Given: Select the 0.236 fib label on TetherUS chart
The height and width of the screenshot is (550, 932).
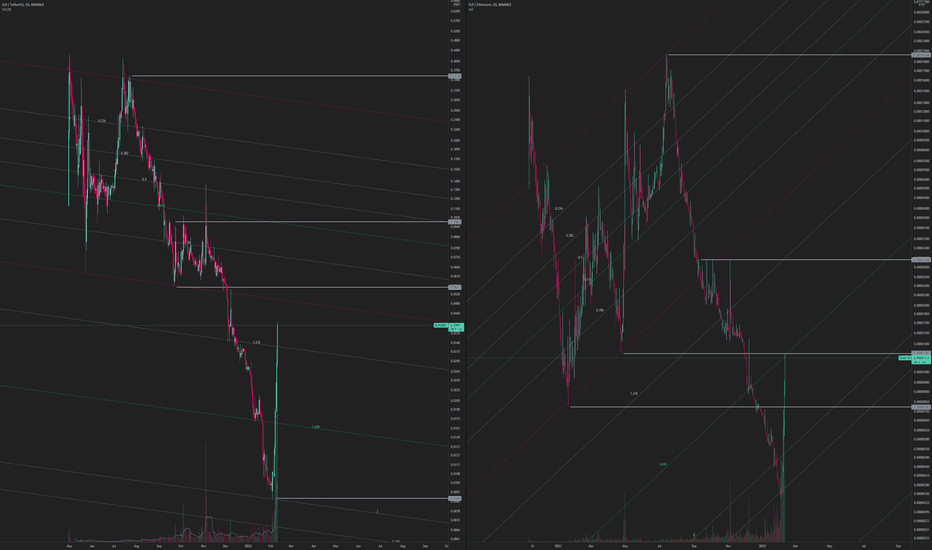Looking at the screenshot, I should [102, 121].
